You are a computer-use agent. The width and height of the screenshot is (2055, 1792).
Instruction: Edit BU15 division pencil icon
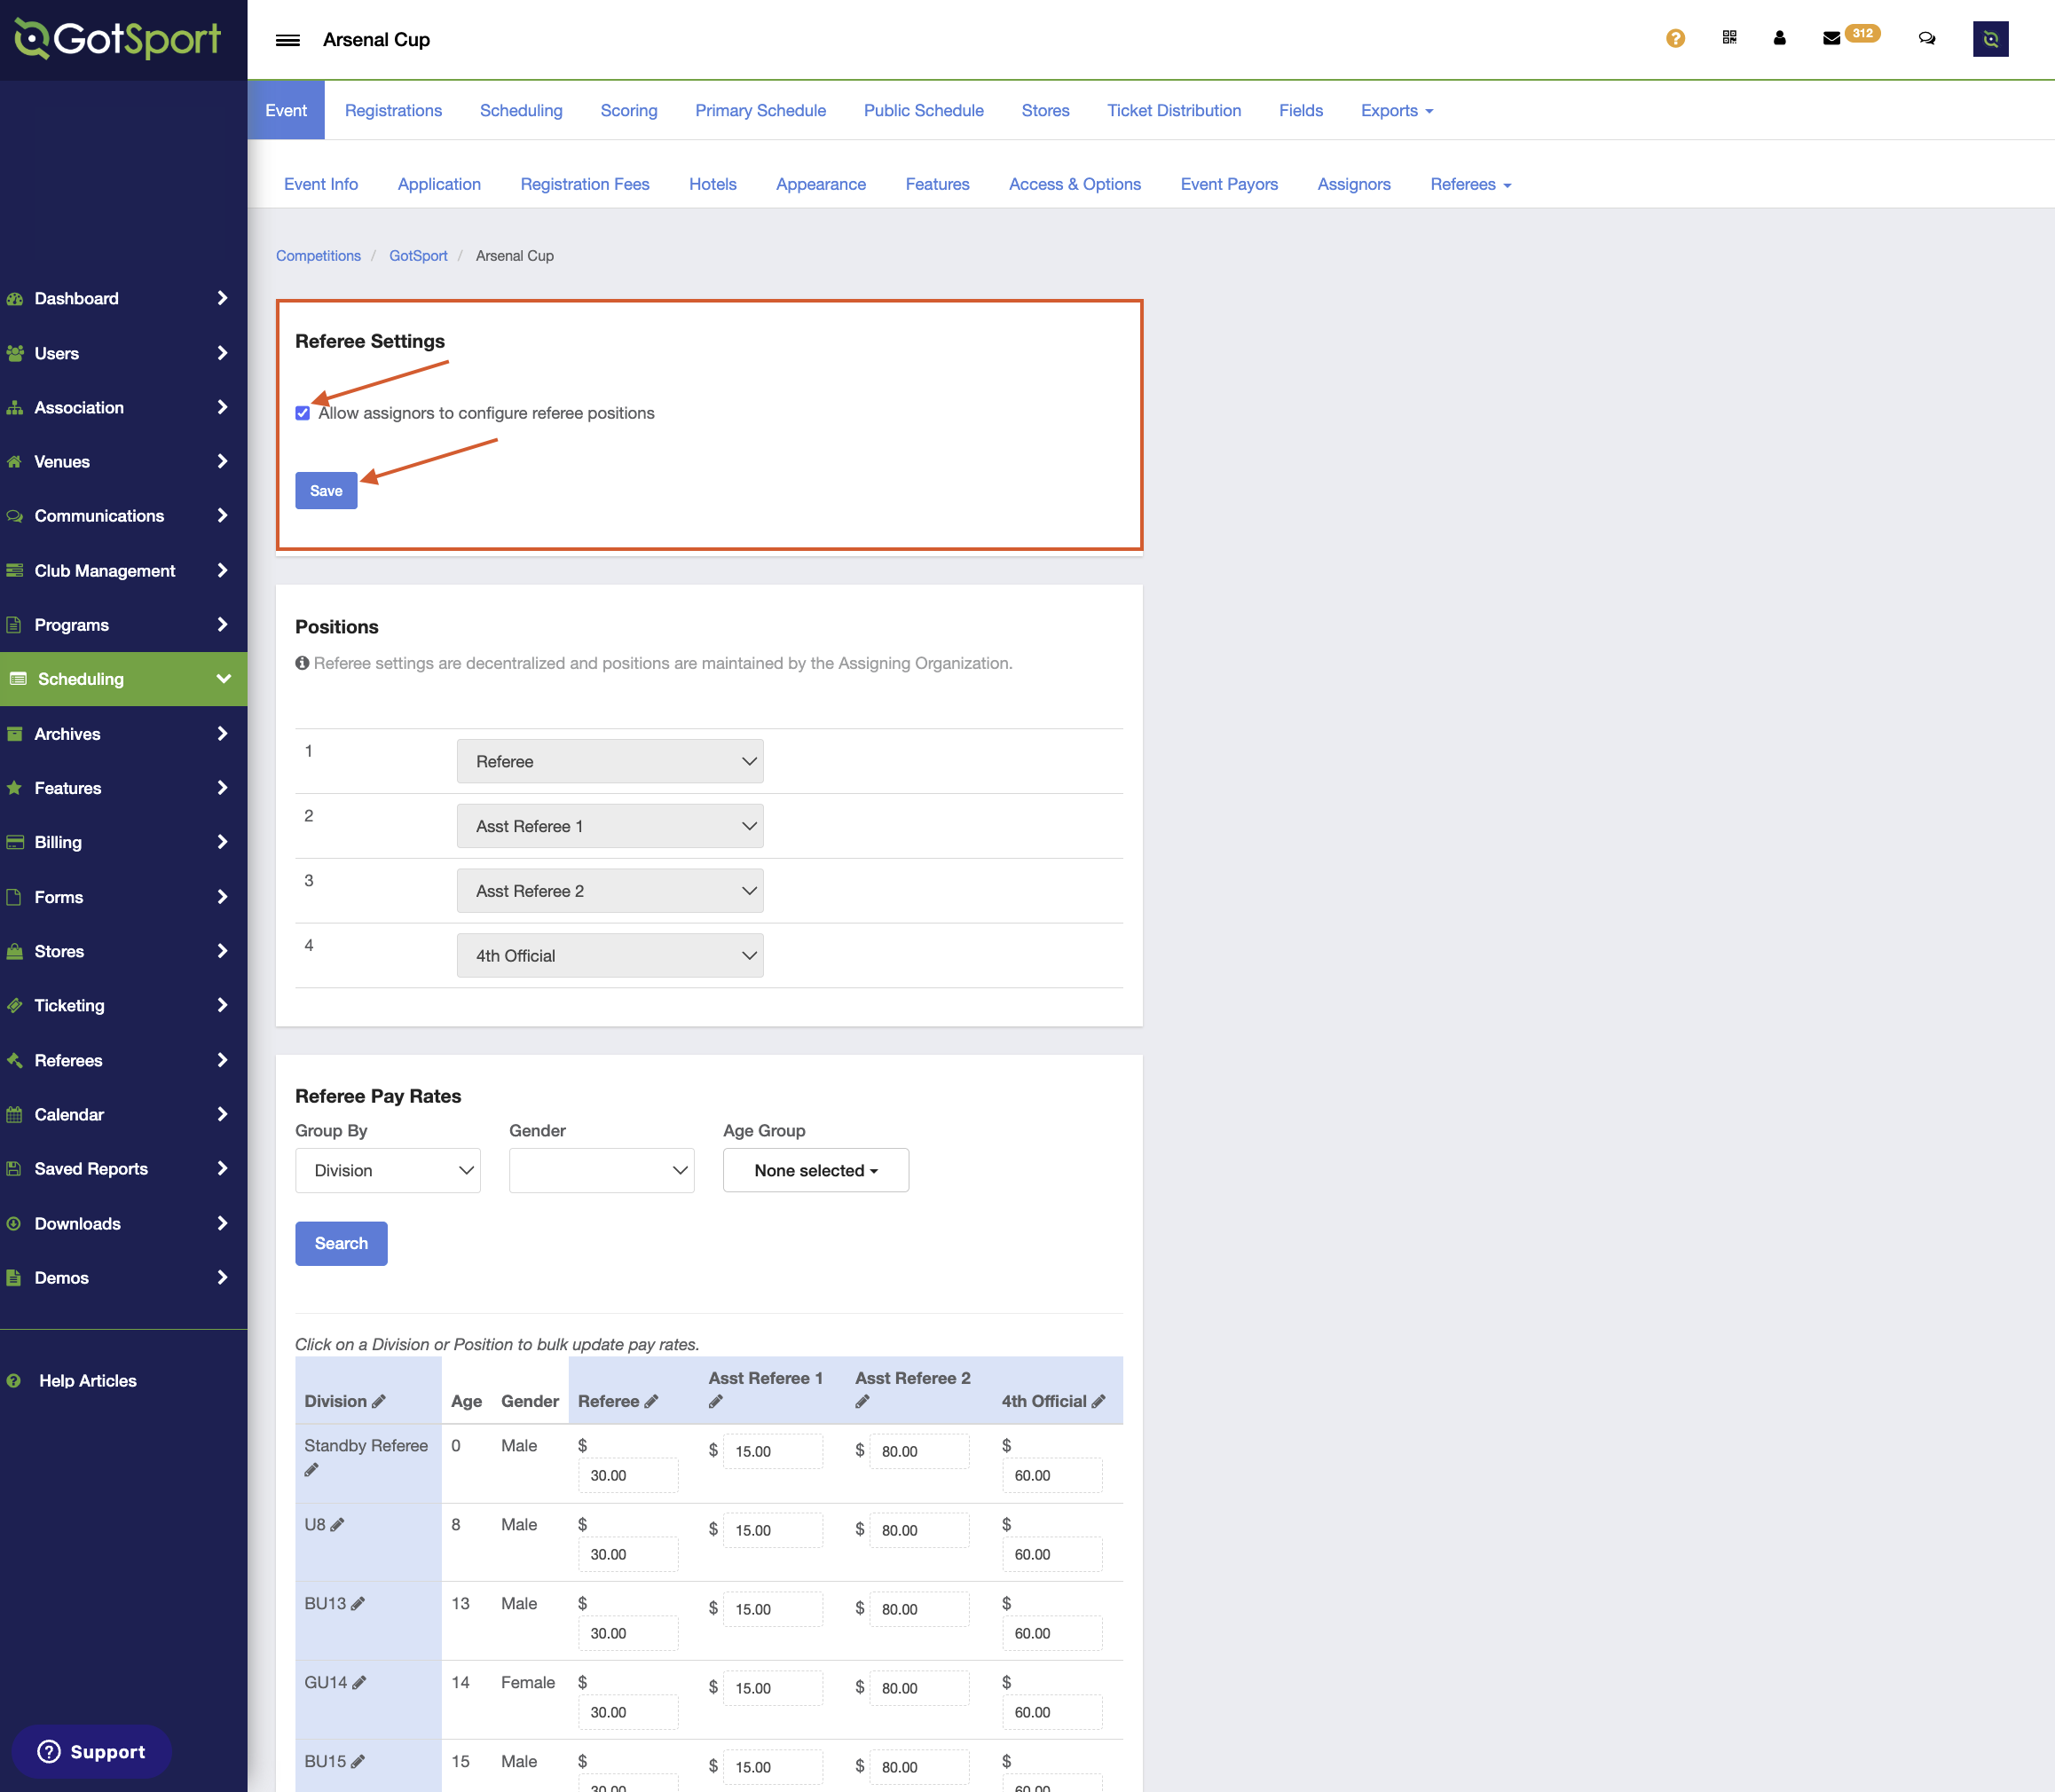coord(358,1762)
